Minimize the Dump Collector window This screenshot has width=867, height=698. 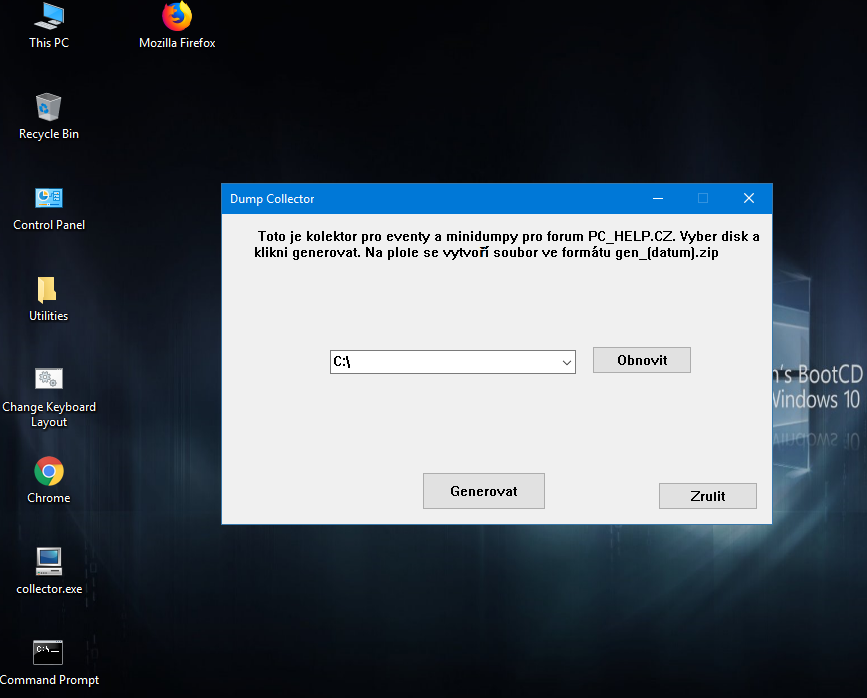point(658,199)
